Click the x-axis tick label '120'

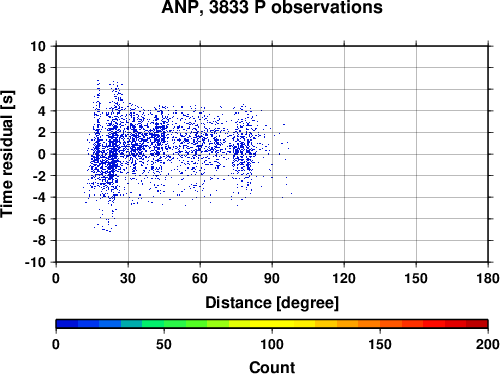coord(344,278)
